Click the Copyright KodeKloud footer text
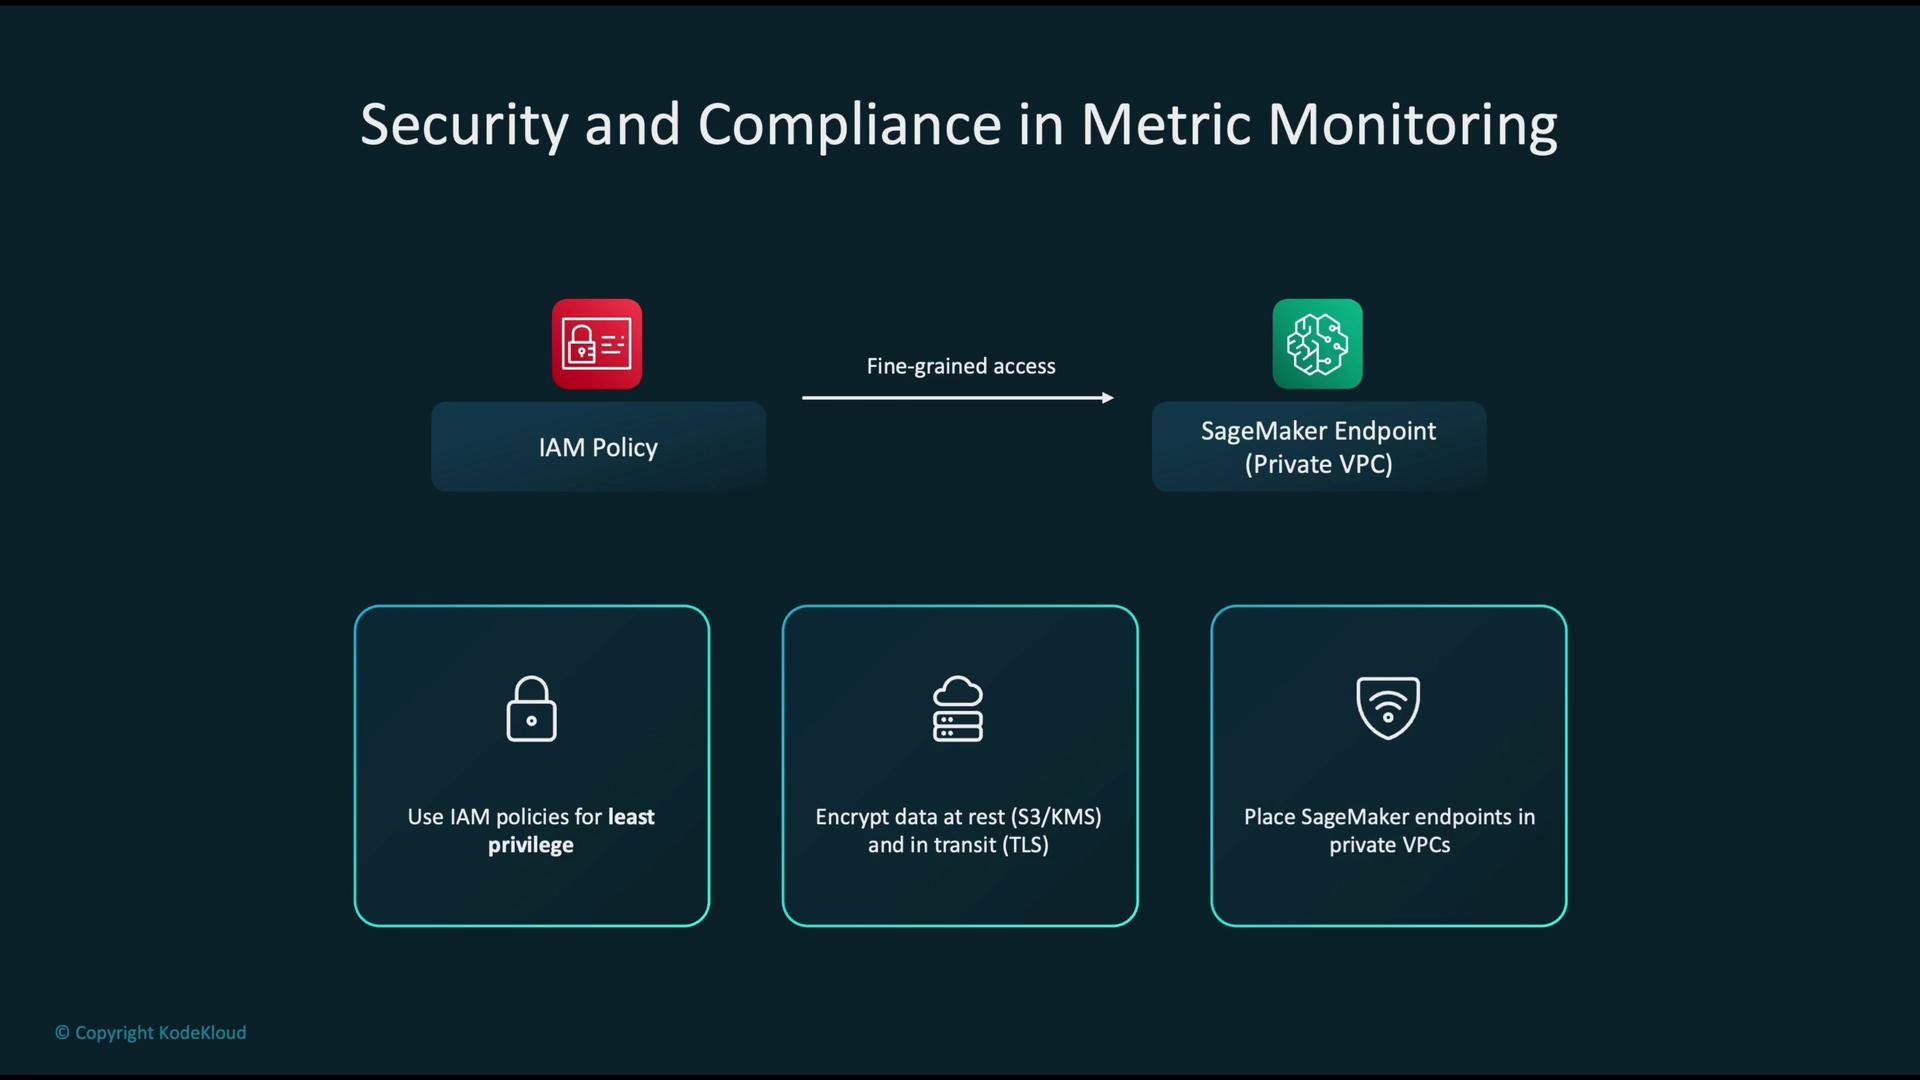Image resolution: width=1920 pixels, height=1080 pixels. coord(150,1032)
